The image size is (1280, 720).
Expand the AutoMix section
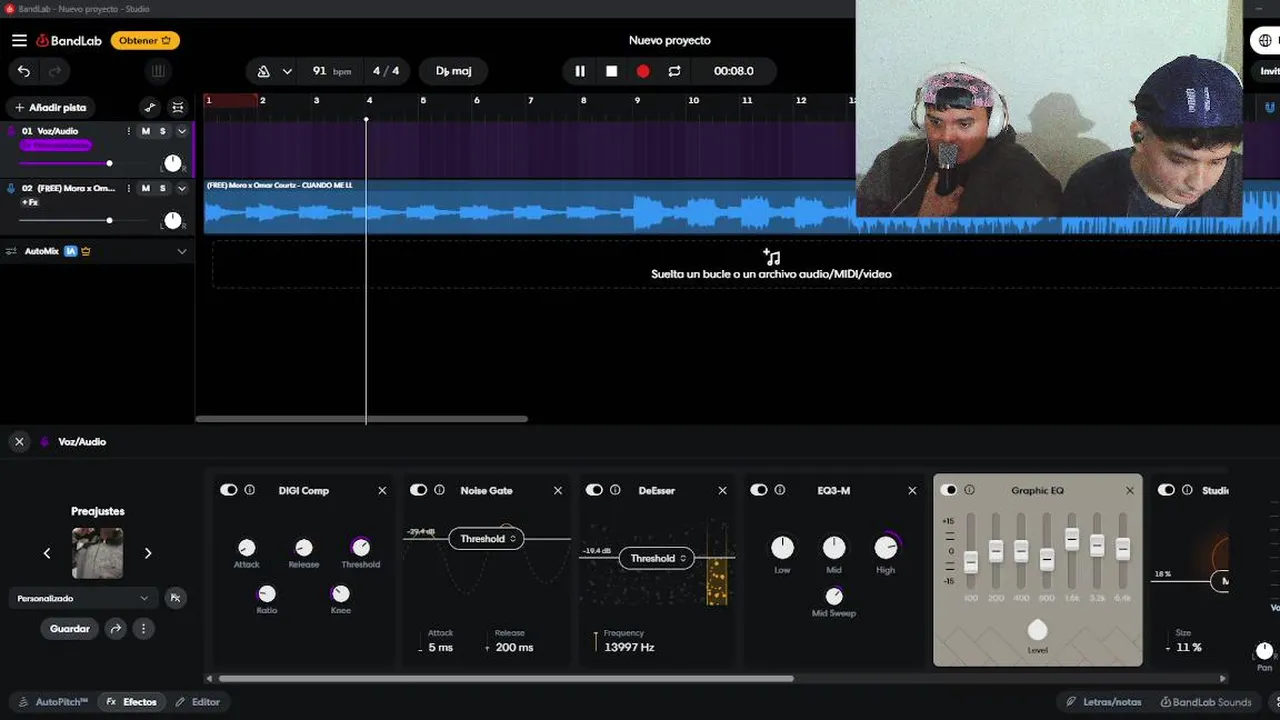(x=182, y=251)
